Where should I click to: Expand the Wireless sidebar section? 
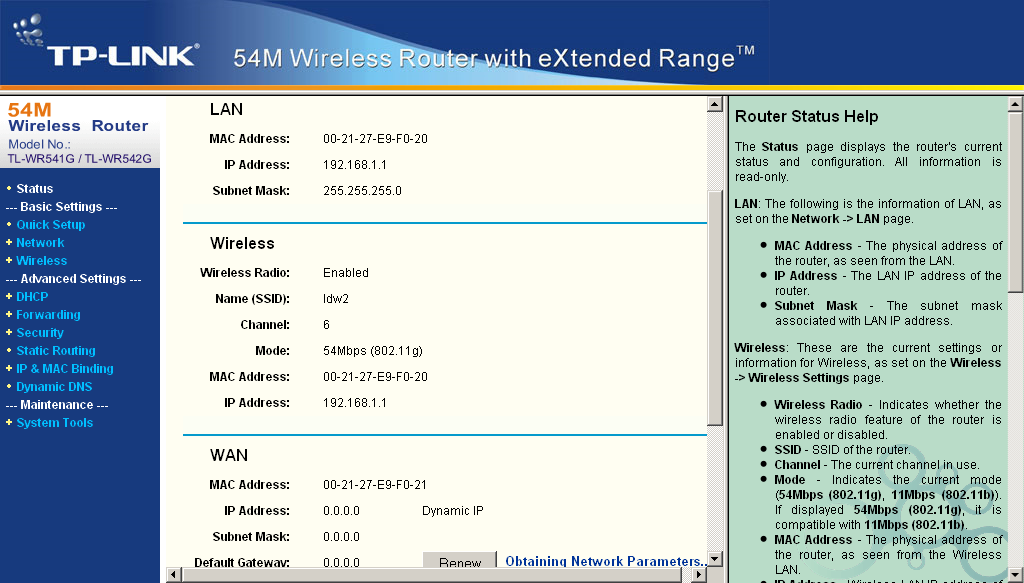coord(41,261)
